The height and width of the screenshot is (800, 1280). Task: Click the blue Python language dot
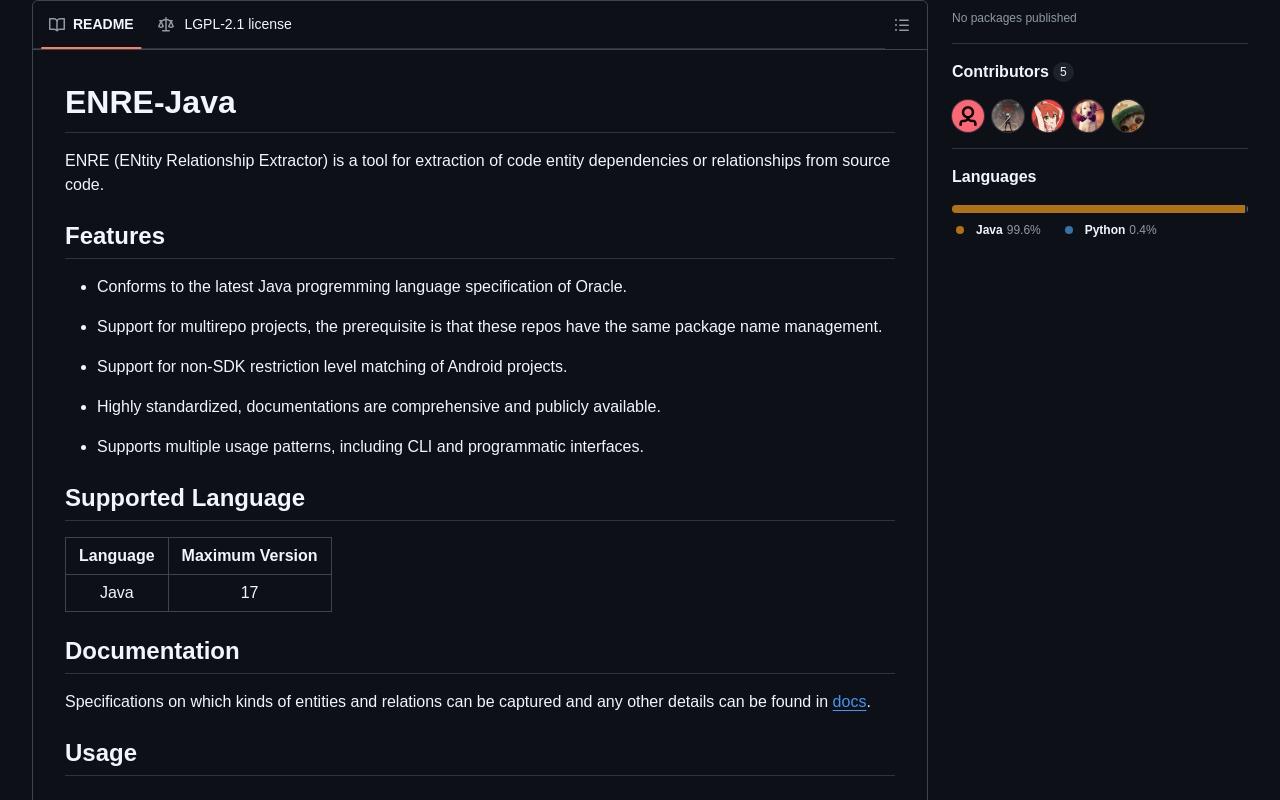coord(1069,230)
